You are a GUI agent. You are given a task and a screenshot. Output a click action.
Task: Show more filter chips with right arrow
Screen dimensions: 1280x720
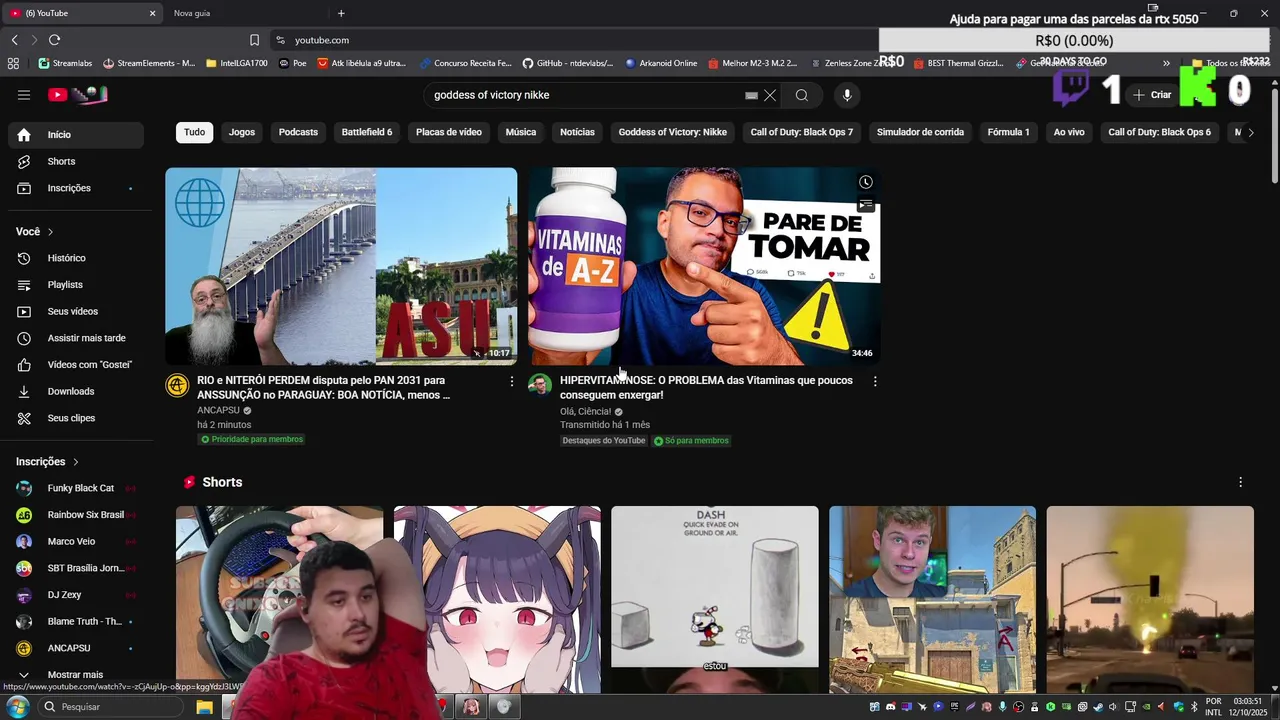tap(1250, 132)
